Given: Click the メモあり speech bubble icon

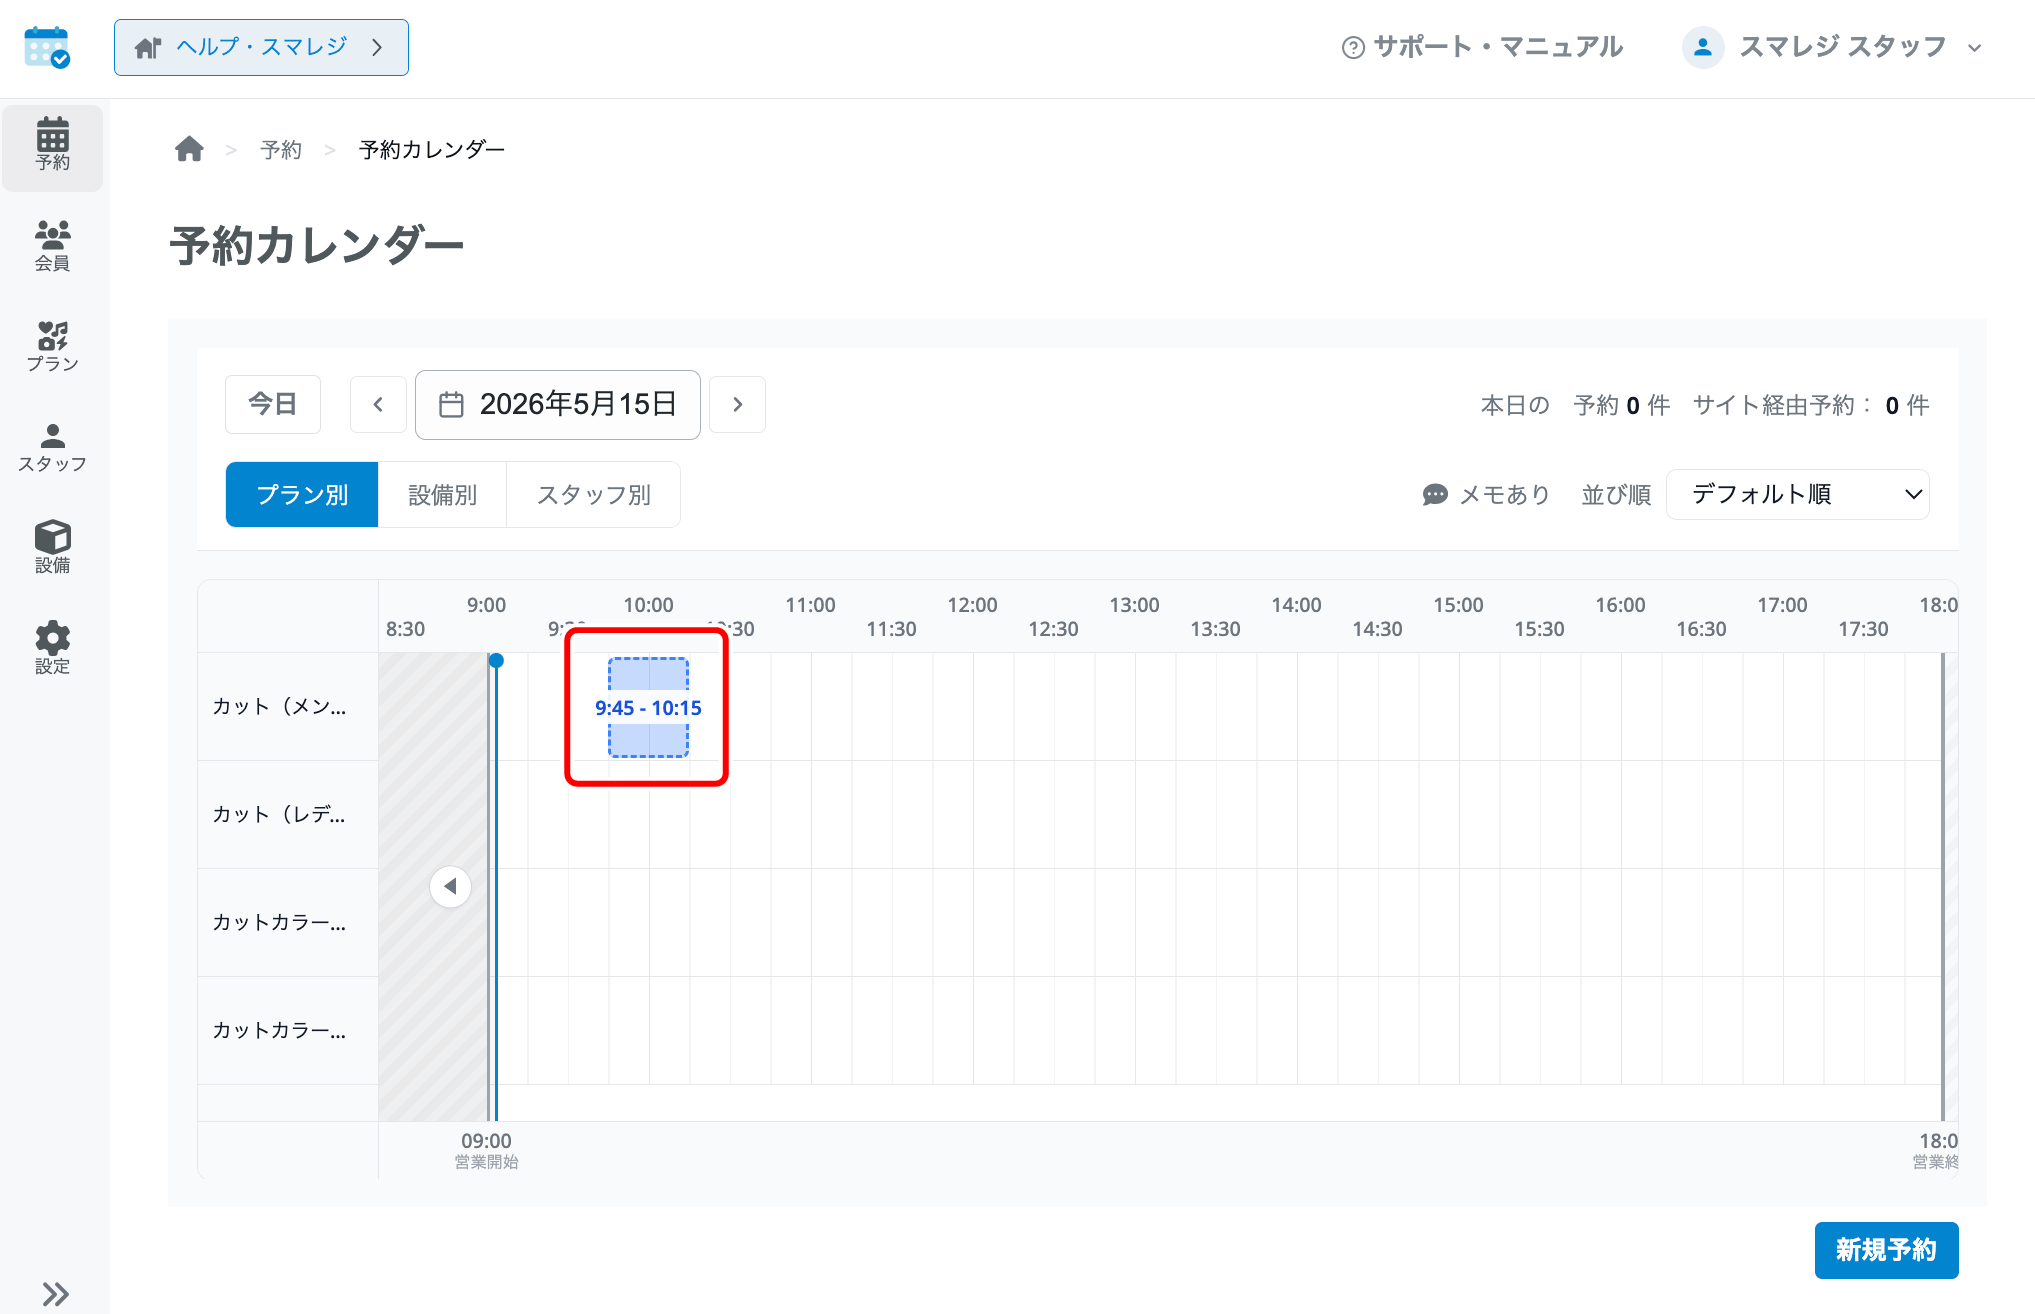Looking at the screenshot, I should point(1435,495).
